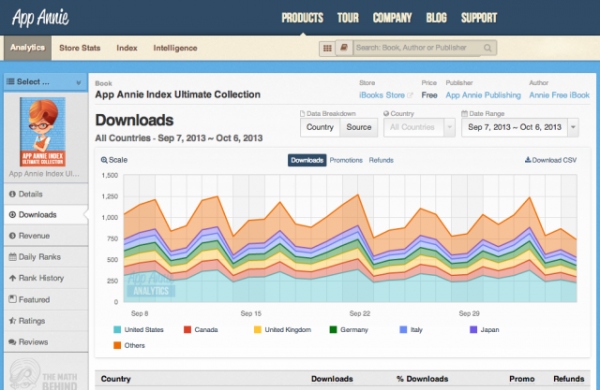Open the Store Stats tab
Image resolution: width=600 pixels, height=390 pixels.
tap(80, 48)
